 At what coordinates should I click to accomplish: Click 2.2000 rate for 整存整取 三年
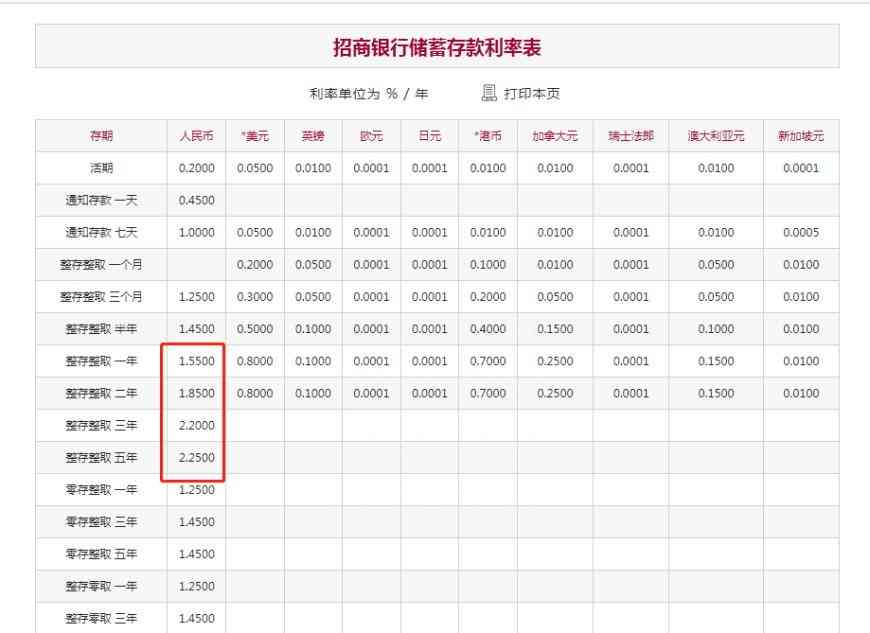click(x=196, y=426)
